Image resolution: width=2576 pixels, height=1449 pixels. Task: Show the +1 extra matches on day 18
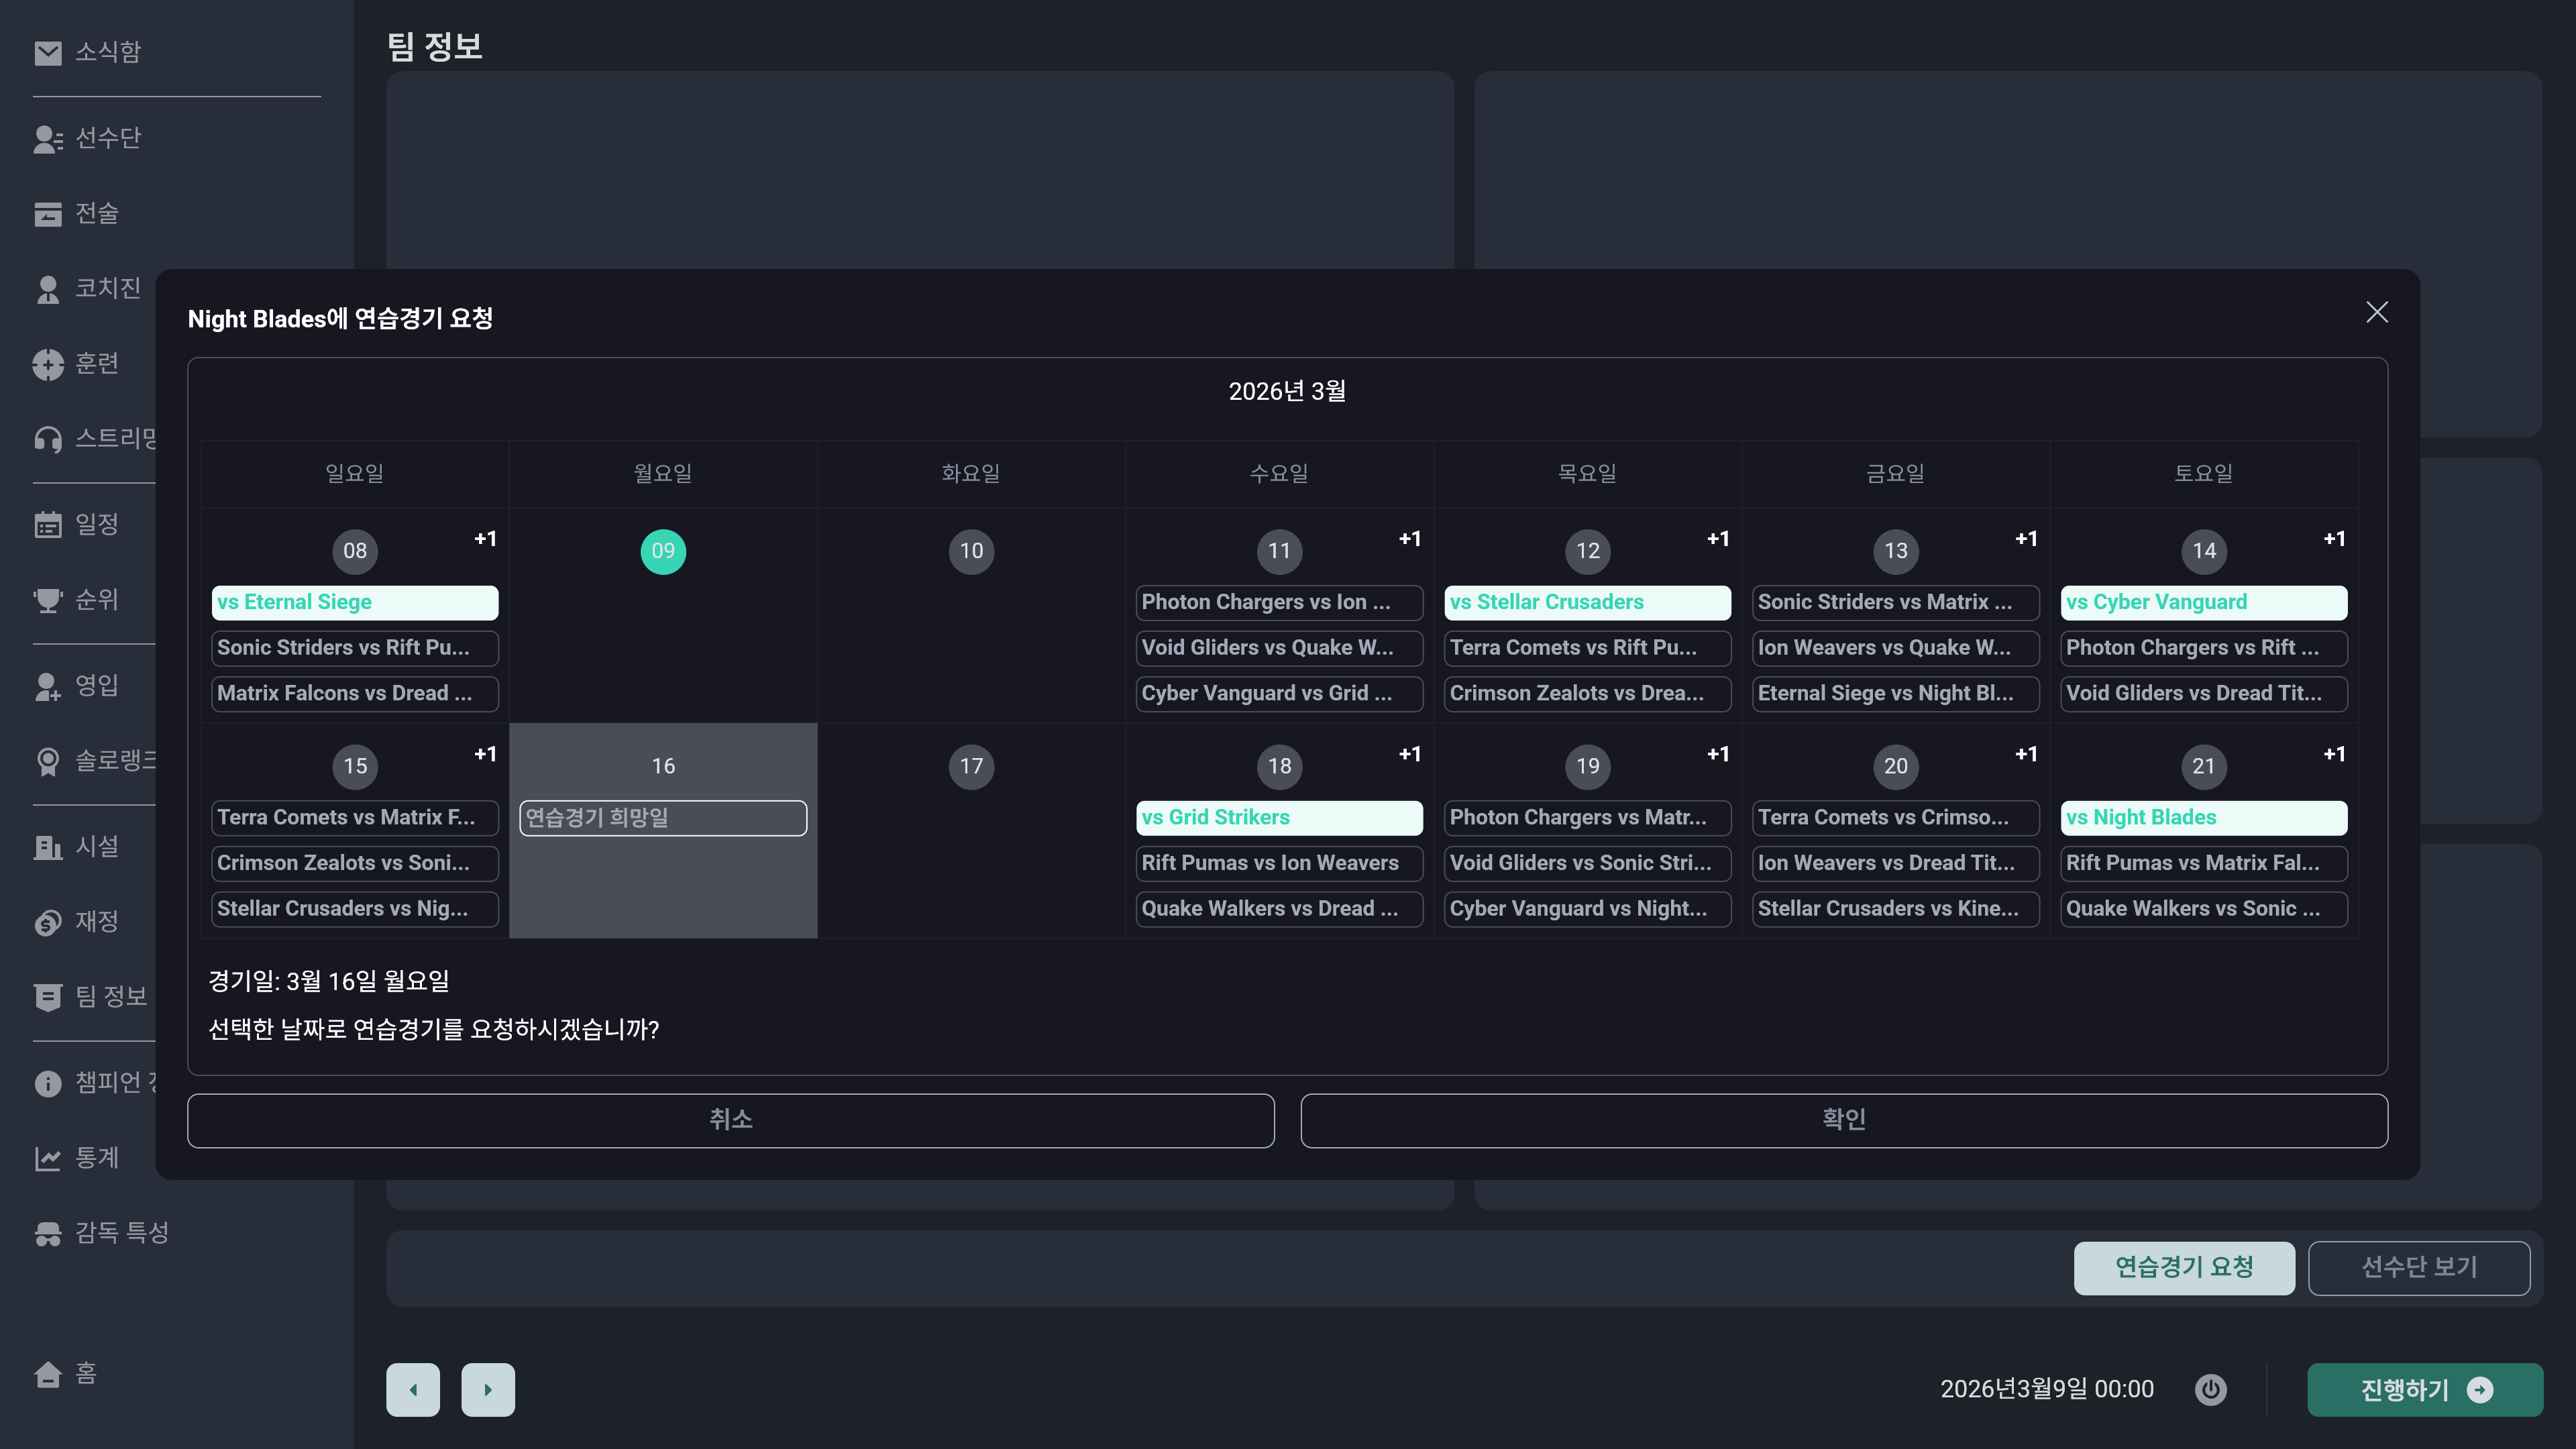point(1409,754)
